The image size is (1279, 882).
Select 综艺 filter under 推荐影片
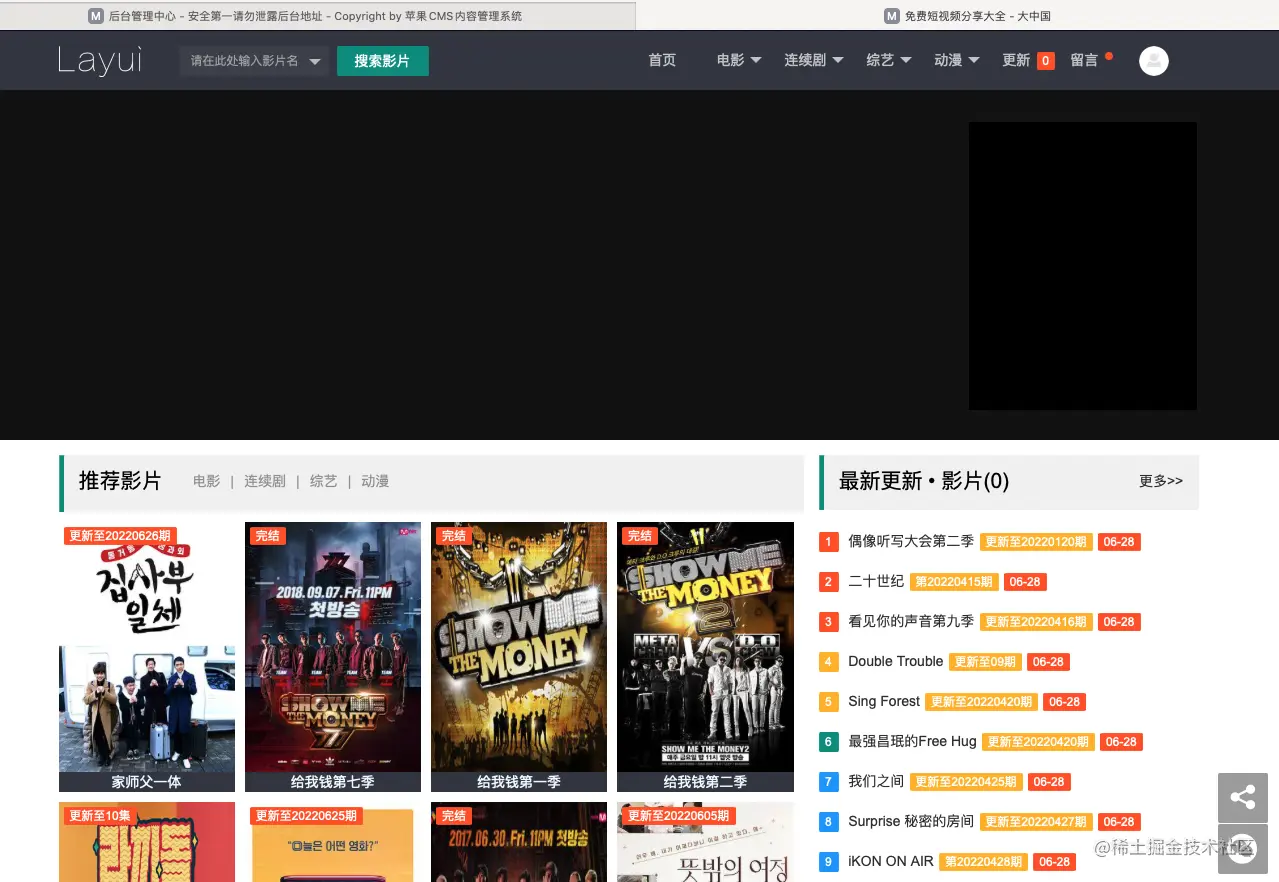pyautogui.click(x=324, y=481)
